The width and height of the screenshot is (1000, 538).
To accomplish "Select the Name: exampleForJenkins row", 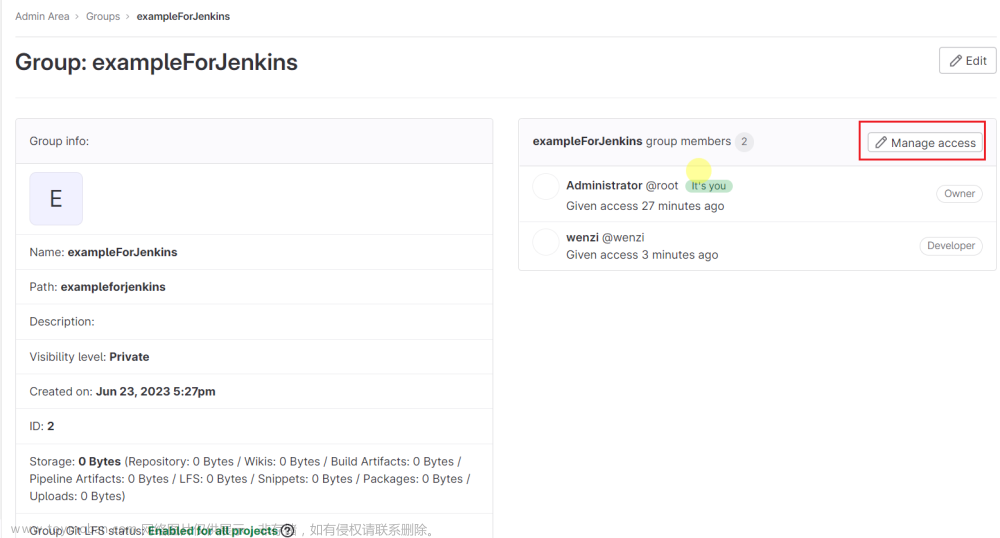I will 254,252.
